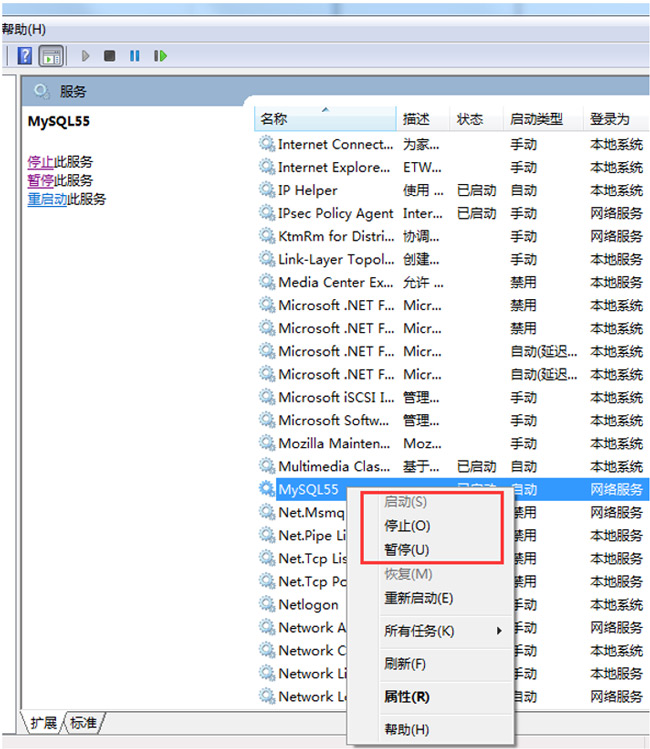650x749 pixels.
Task: Open 属性(R) from the context menu
Action: 406,696
